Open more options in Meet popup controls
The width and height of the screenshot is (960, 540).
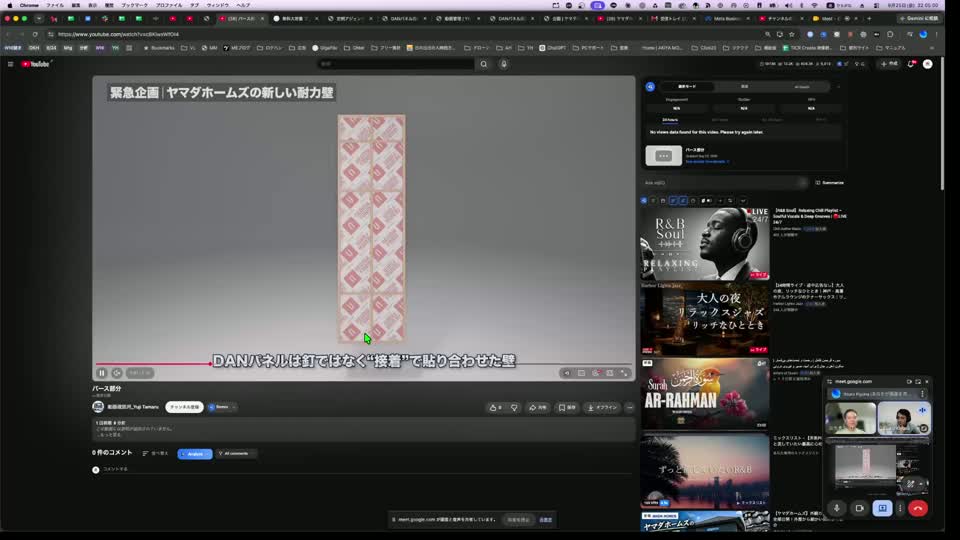(900, 508)
